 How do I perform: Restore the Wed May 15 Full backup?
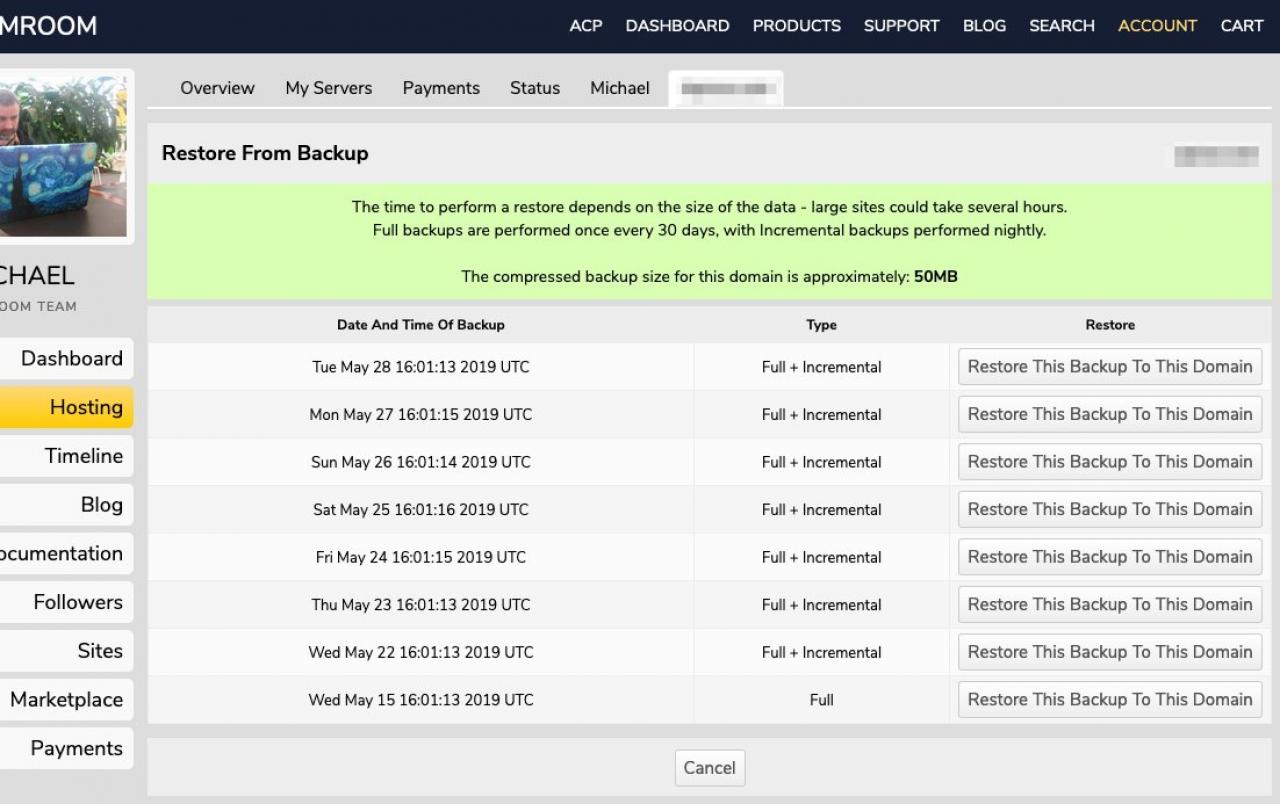point(1109,700)
